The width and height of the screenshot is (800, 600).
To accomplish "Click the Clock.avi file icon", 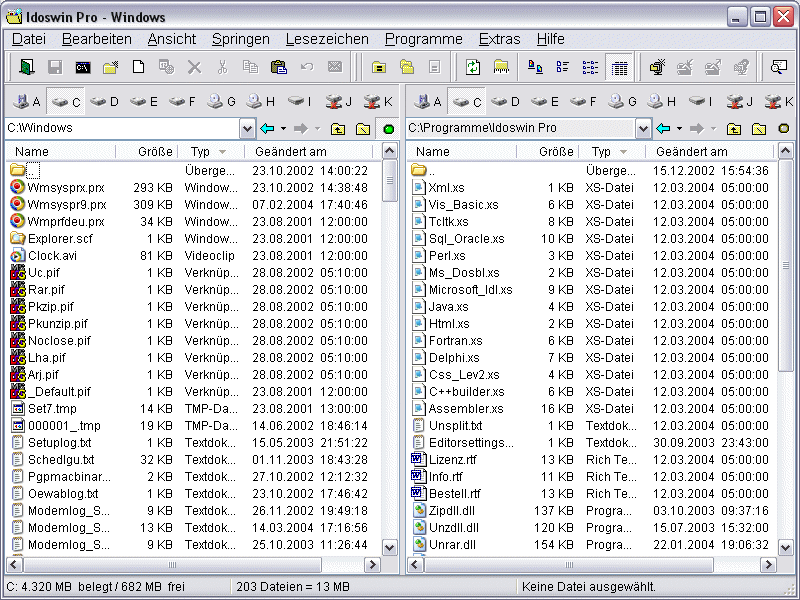I will pyautogui.click(x=17, y=256).
